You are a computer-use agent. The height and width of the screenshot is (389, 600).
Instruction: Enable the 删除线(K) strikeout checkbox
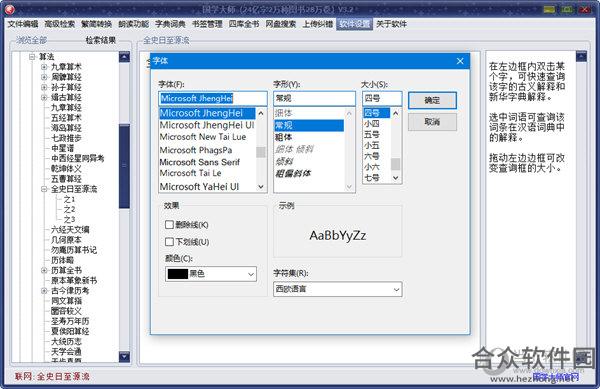coord(169,225)
